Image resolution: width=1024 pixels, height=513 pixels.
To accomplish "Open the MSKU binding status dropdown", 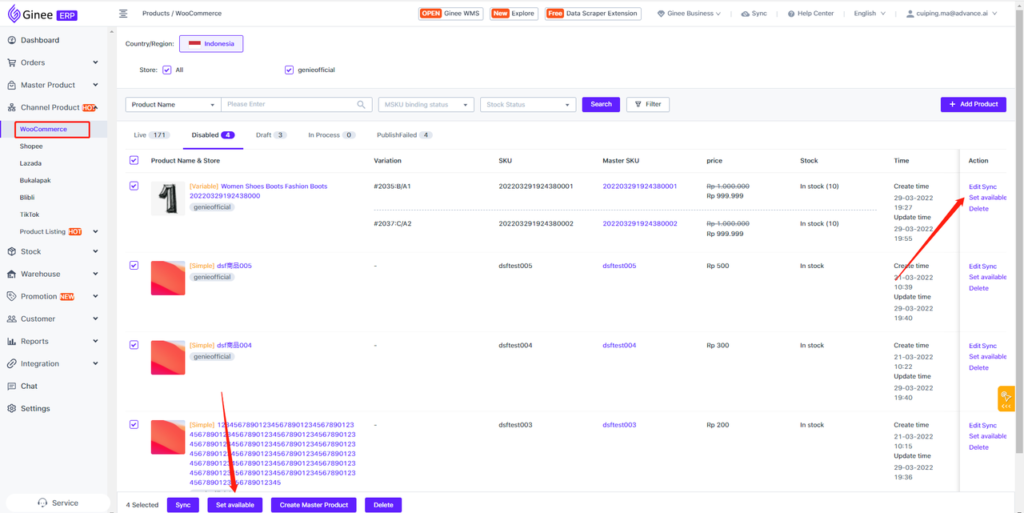I will coord(426,104).
